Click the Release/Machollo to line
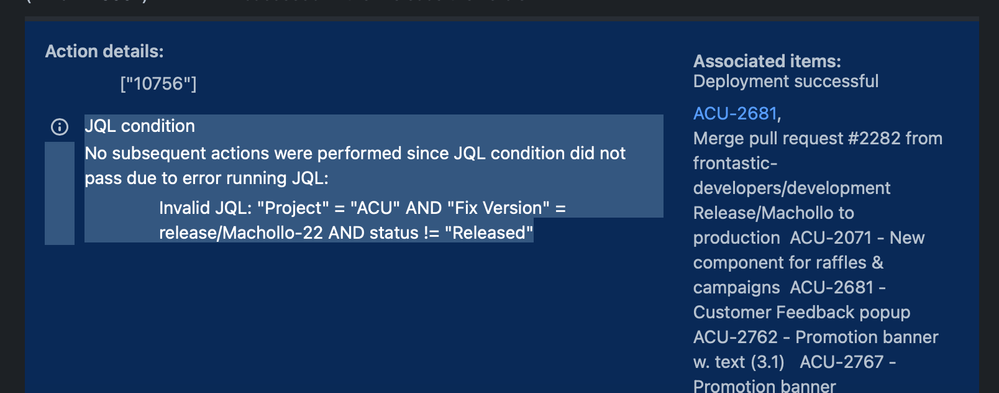The image size is (999, 393). pos(773,213)
